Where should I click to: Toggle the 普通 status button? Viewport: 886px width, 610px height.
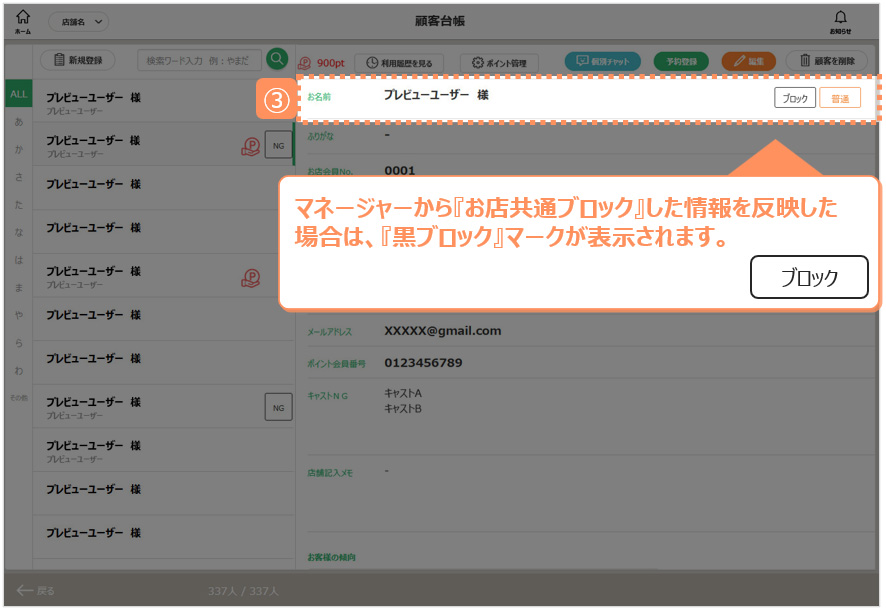click(839, 98)
